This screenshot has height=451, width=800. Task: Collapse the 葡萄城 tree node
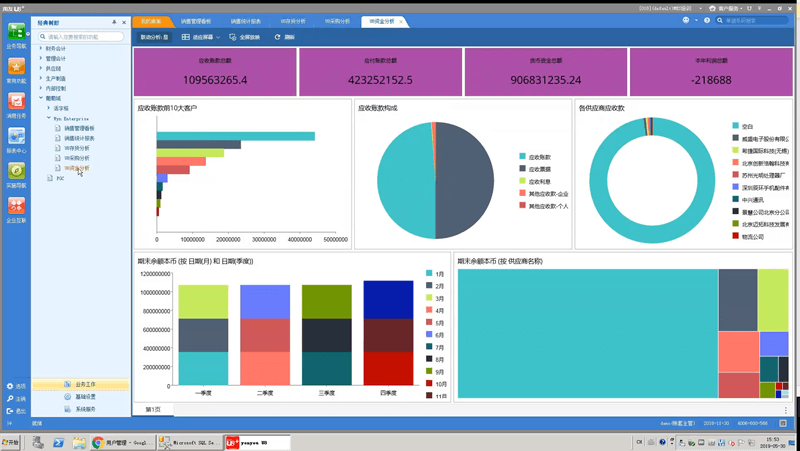click(41, 98)
